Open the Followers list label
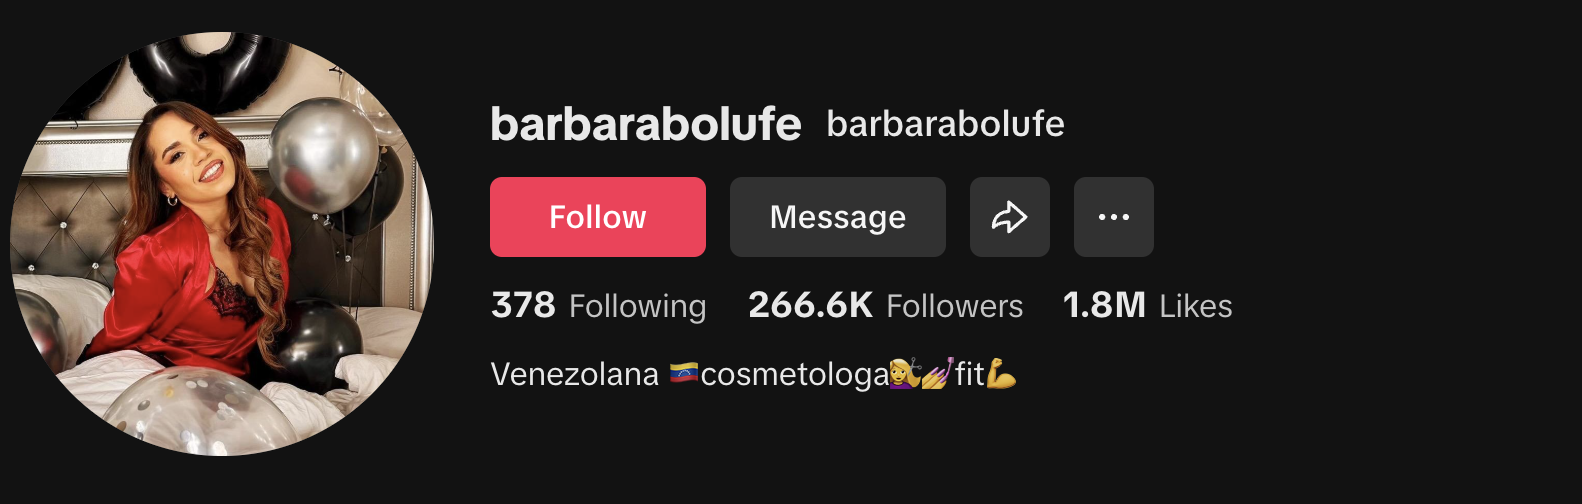This screenshot has height=504, width=1582. 955,306
